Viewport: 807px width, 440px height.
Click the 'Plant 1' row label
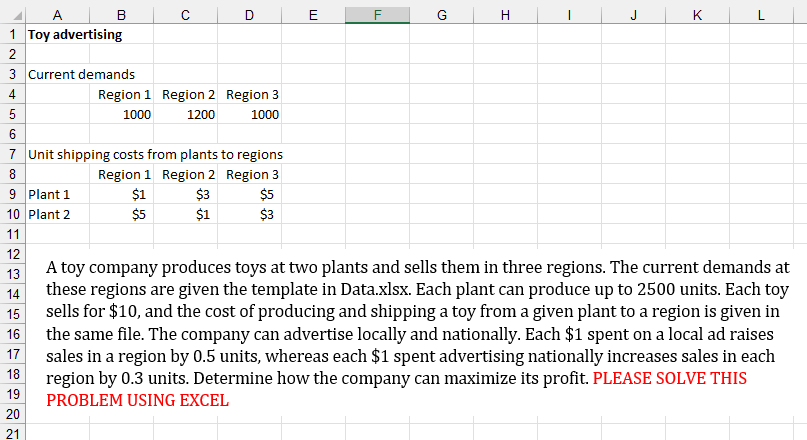click(x=48, y=195)
